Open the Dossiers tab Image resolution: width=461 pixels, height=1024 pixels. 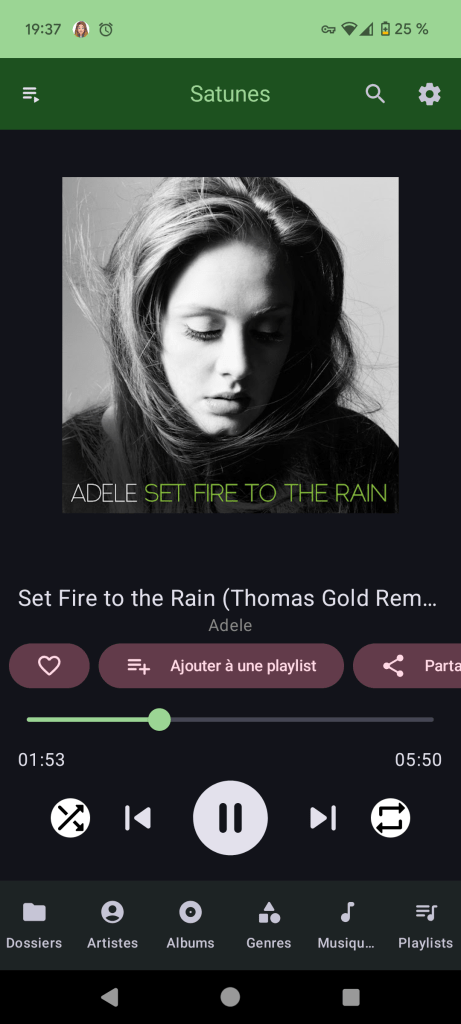point(34,925)
